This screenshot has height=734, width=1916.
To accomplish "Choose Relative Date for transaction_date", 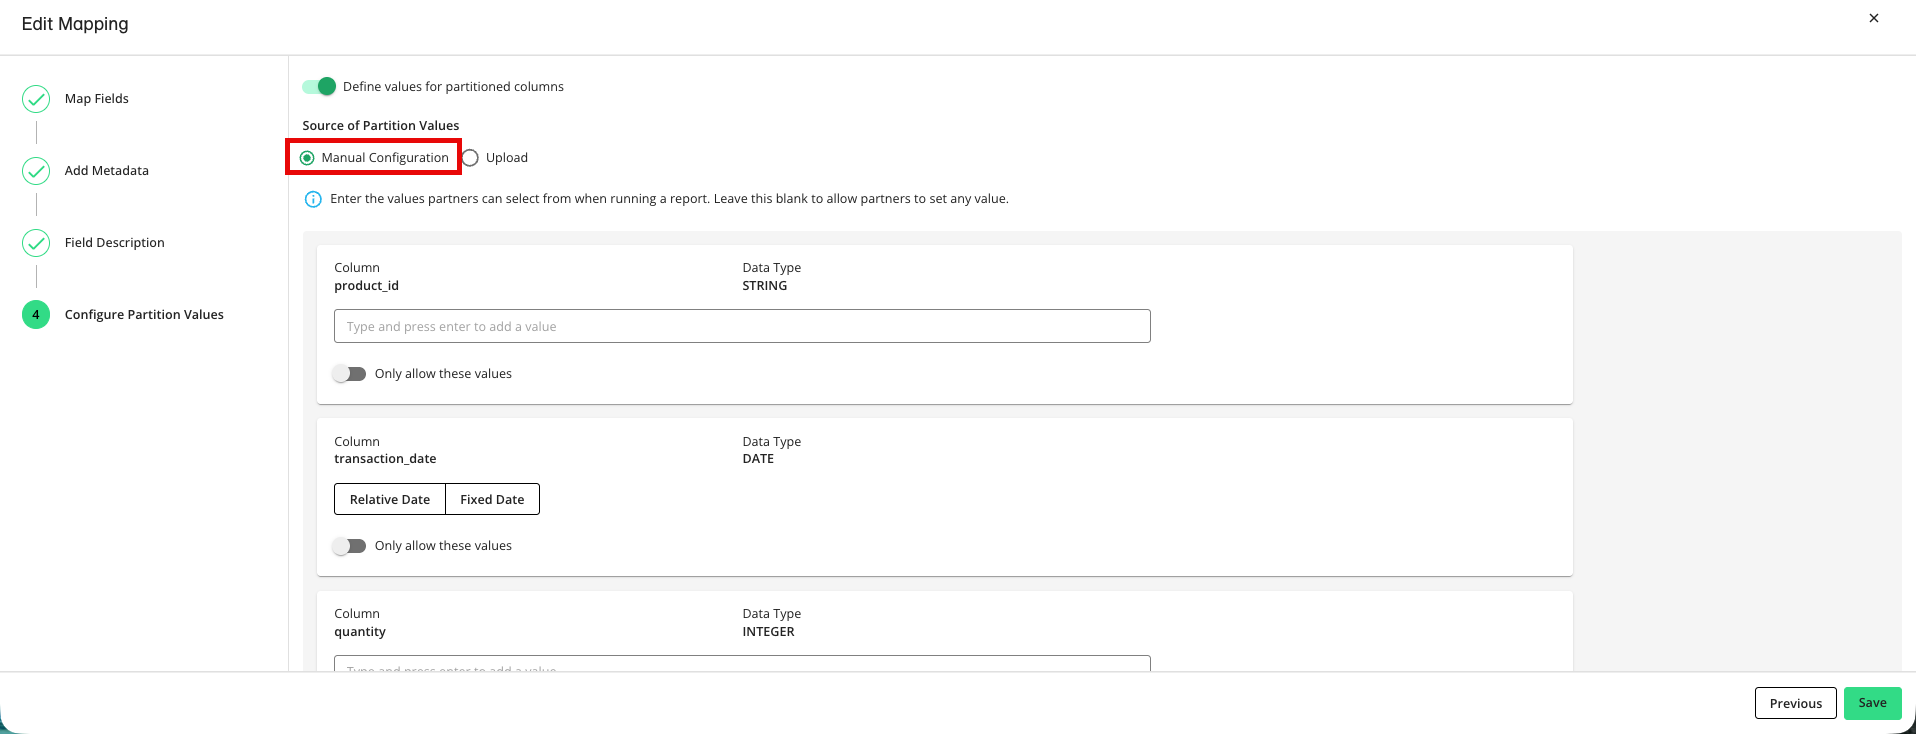I will [390, 500].
